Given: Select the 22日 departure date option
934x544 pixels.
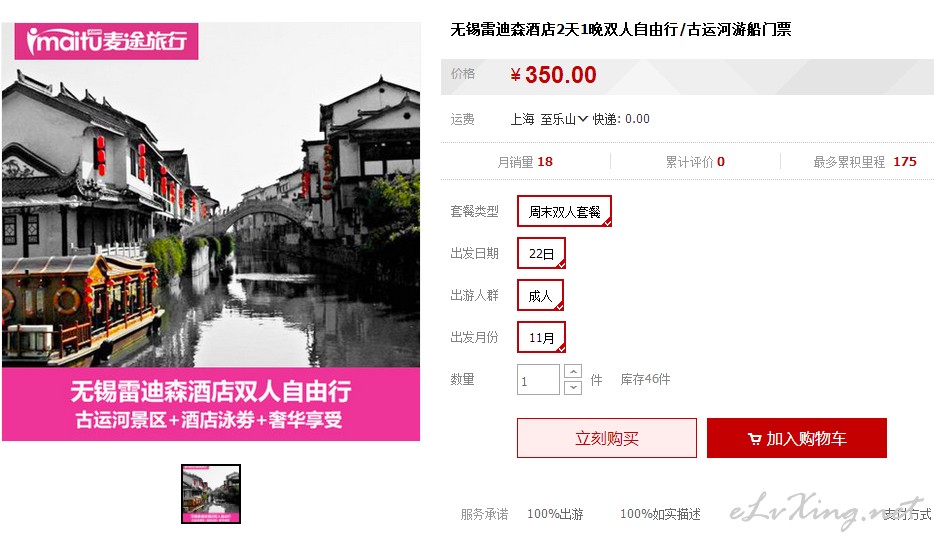Looking at the screenshot, I should click(x=541, y=254).
